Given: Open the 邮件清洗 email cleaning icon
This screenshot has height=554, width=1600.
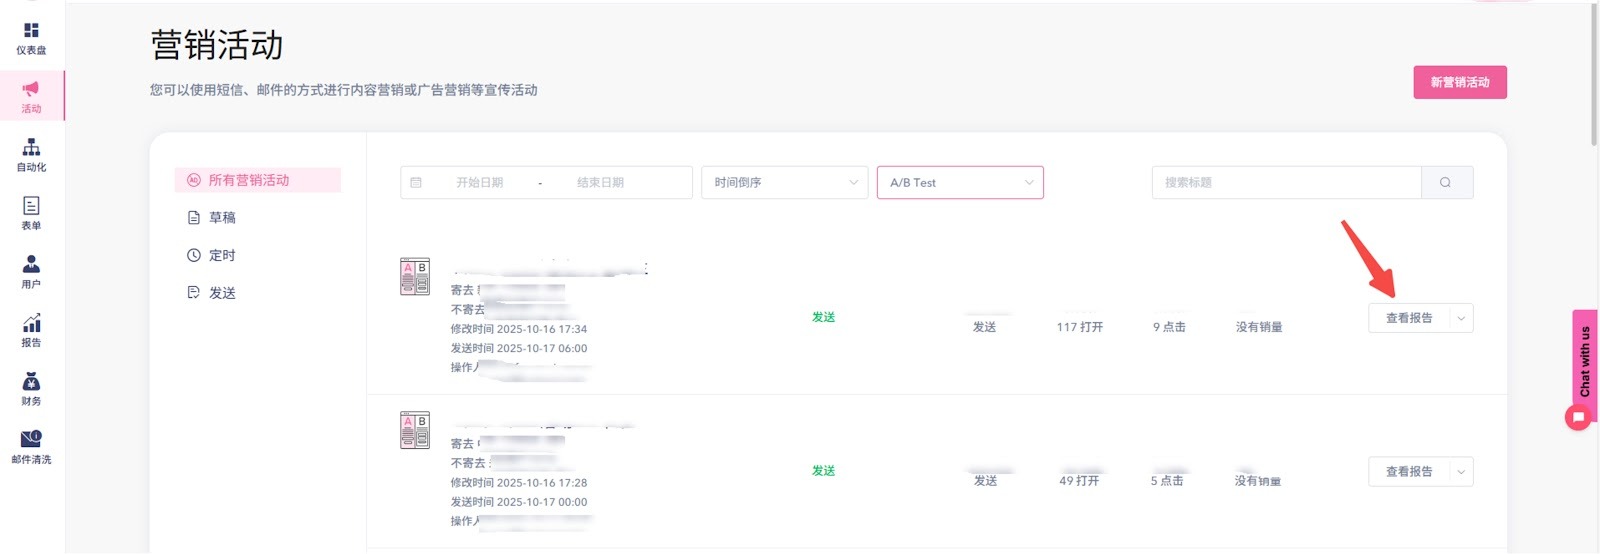Looking at the screenshot, I should pyautogui.click(x=31, y=447).
